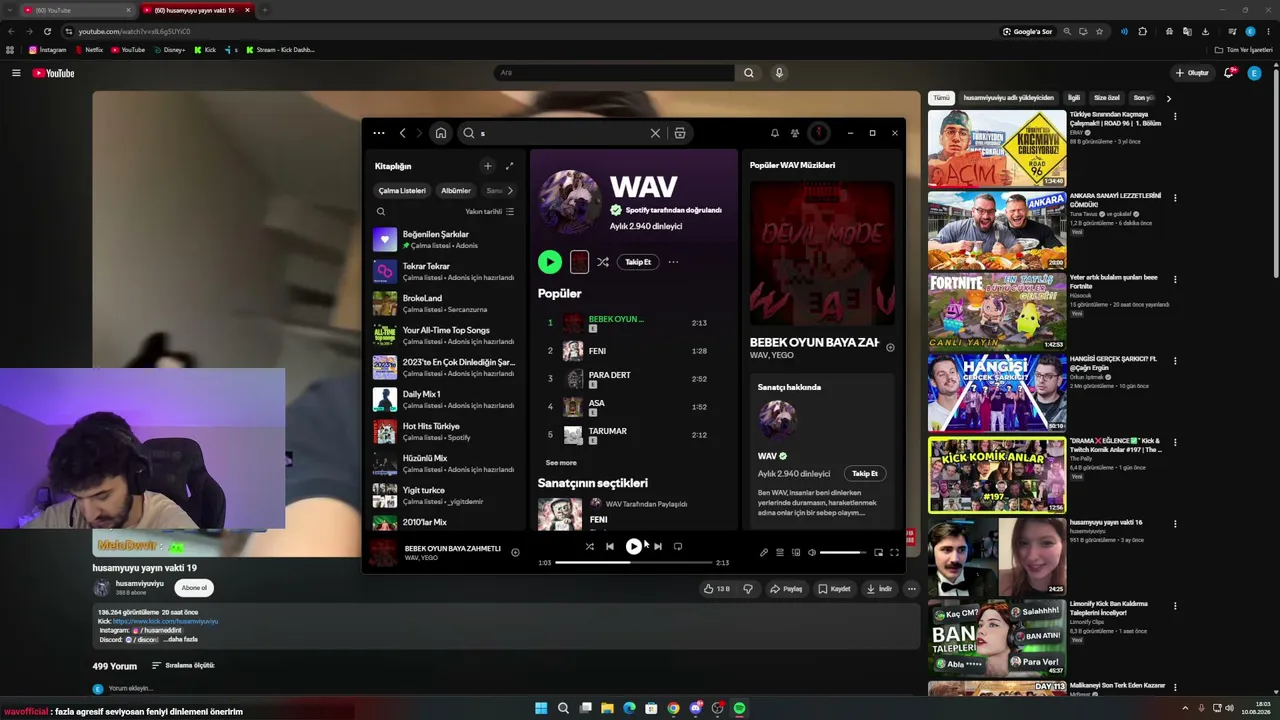Open more options for the WAV artist

[673, 262]
